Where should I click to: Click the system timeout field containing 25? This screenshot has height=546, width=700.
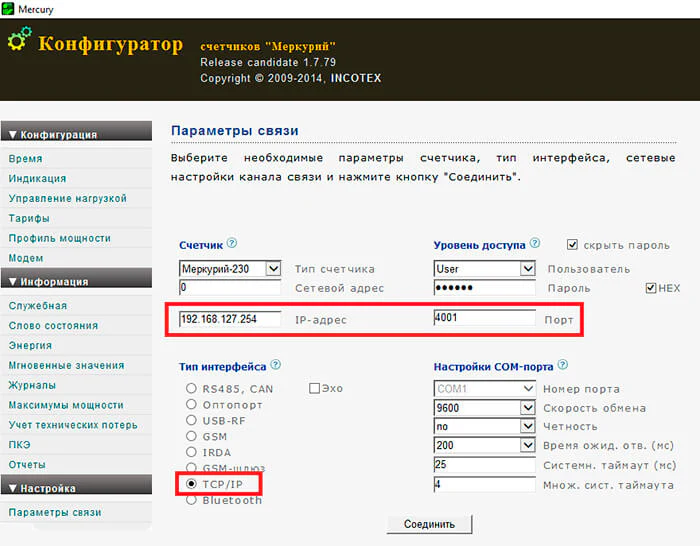(484, 464)
